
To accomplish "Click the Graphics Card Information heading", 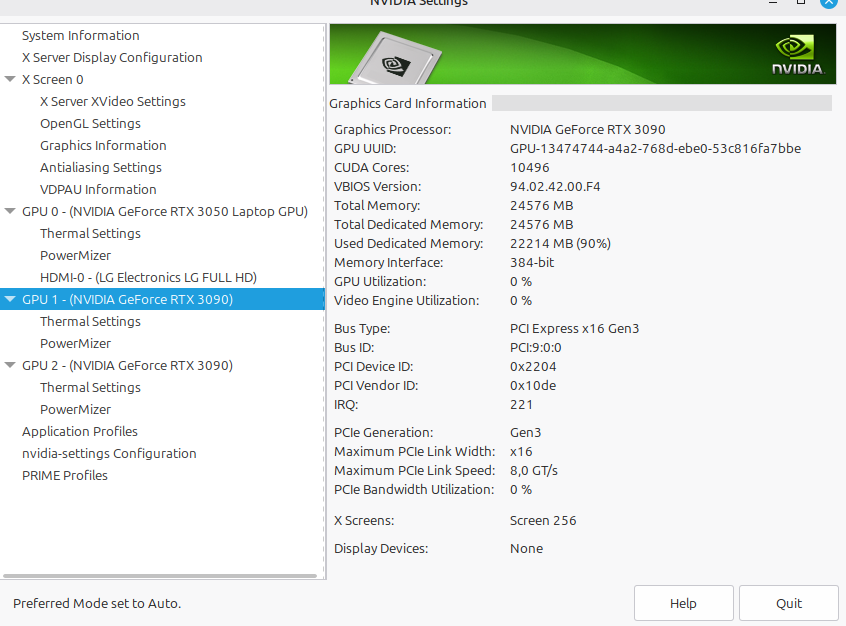I will 407,104.
